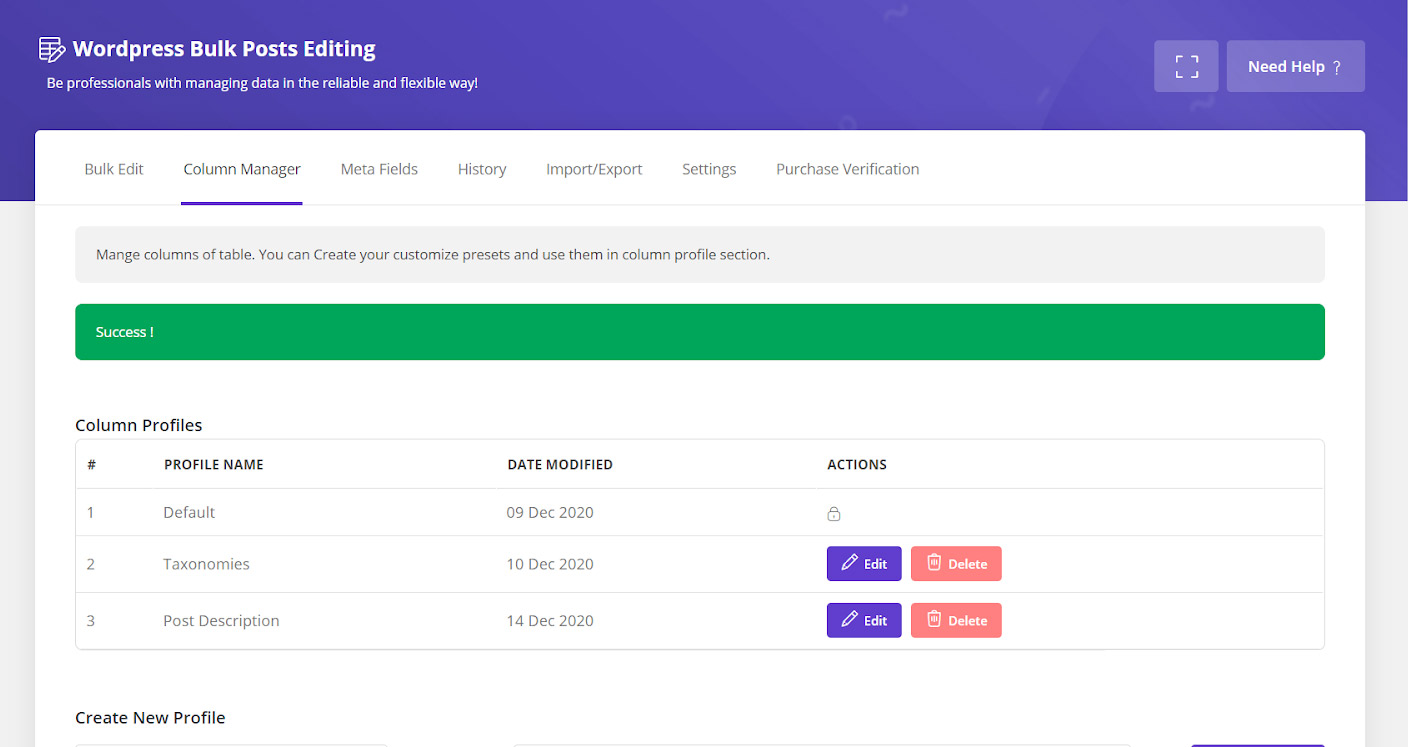The image size is (1408, 747).
Task: Click the PROFILE NAME column header
Action: click(x=214, y=465)
